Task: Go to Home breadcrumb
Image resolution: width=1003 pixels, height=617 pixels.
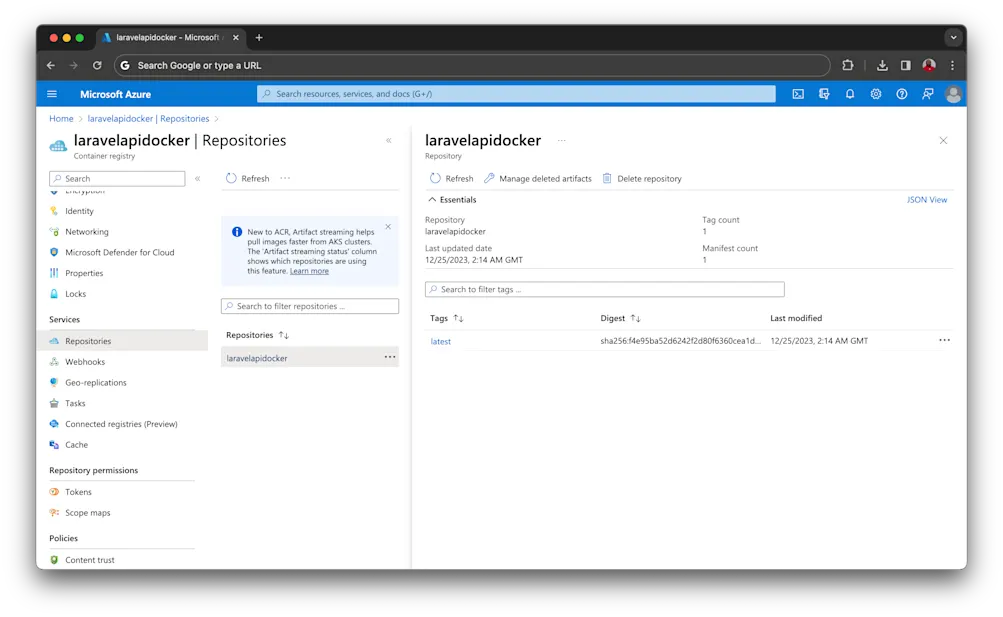Action: (61, 119)
